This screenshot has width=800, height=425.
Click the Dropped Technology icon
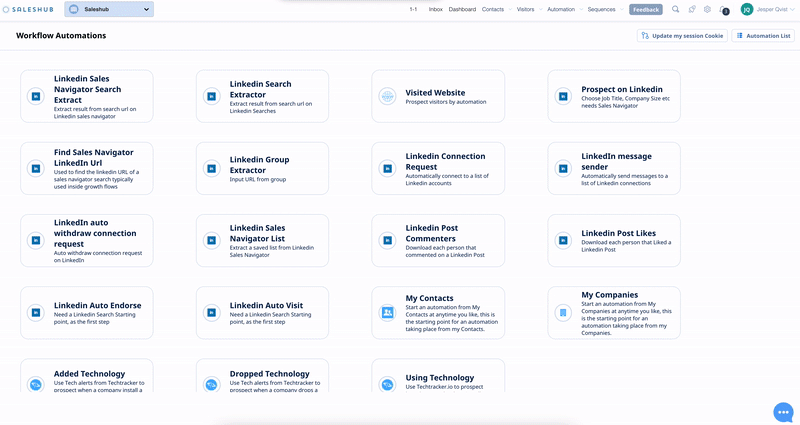212,384
